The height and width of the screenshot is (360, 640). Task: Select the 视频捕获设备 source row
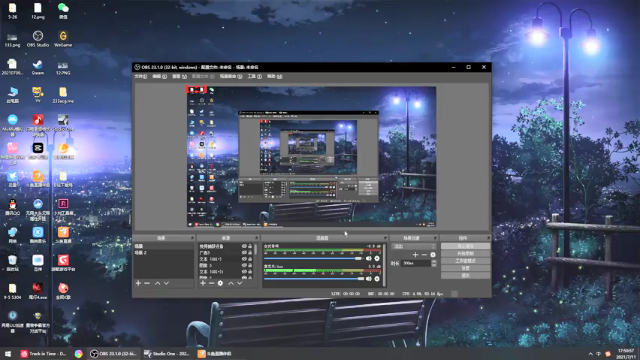[226, 247]
